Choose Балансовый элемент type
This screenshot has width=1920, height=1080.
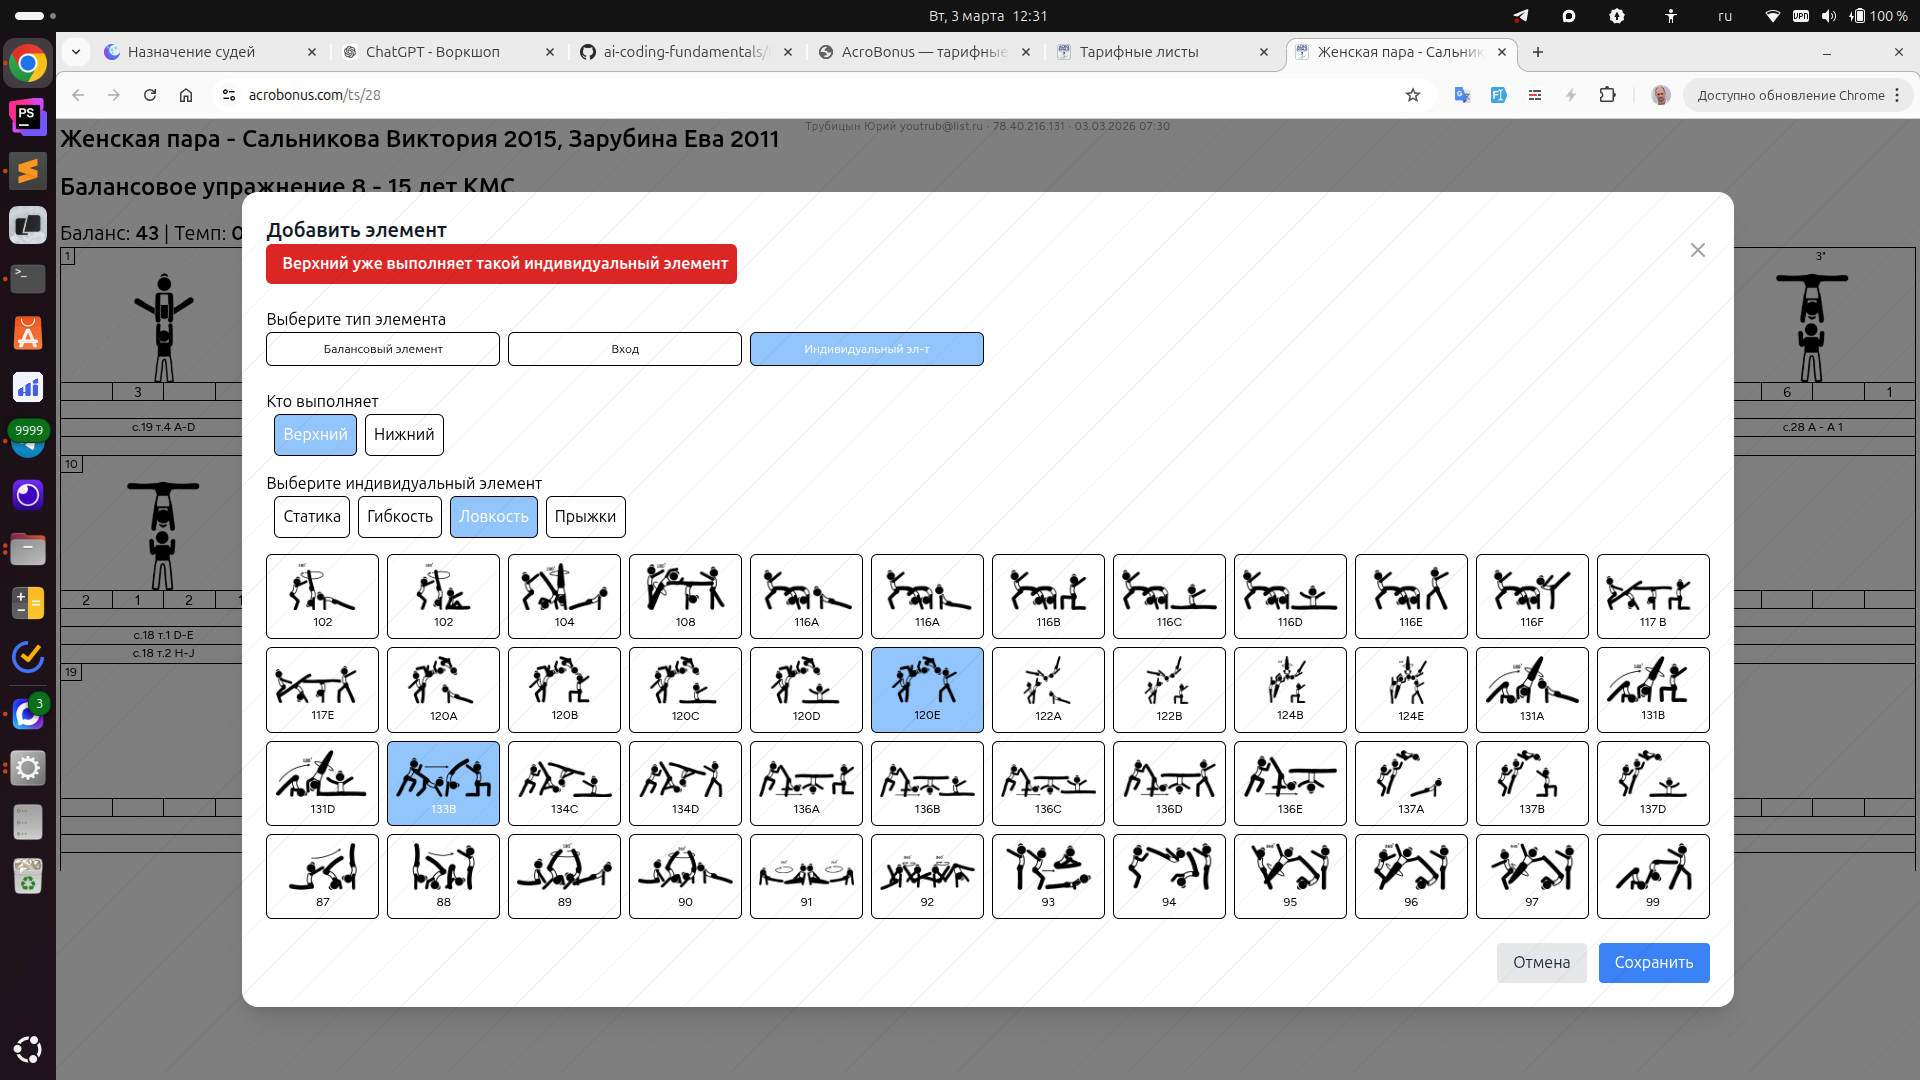pos(383,349)
